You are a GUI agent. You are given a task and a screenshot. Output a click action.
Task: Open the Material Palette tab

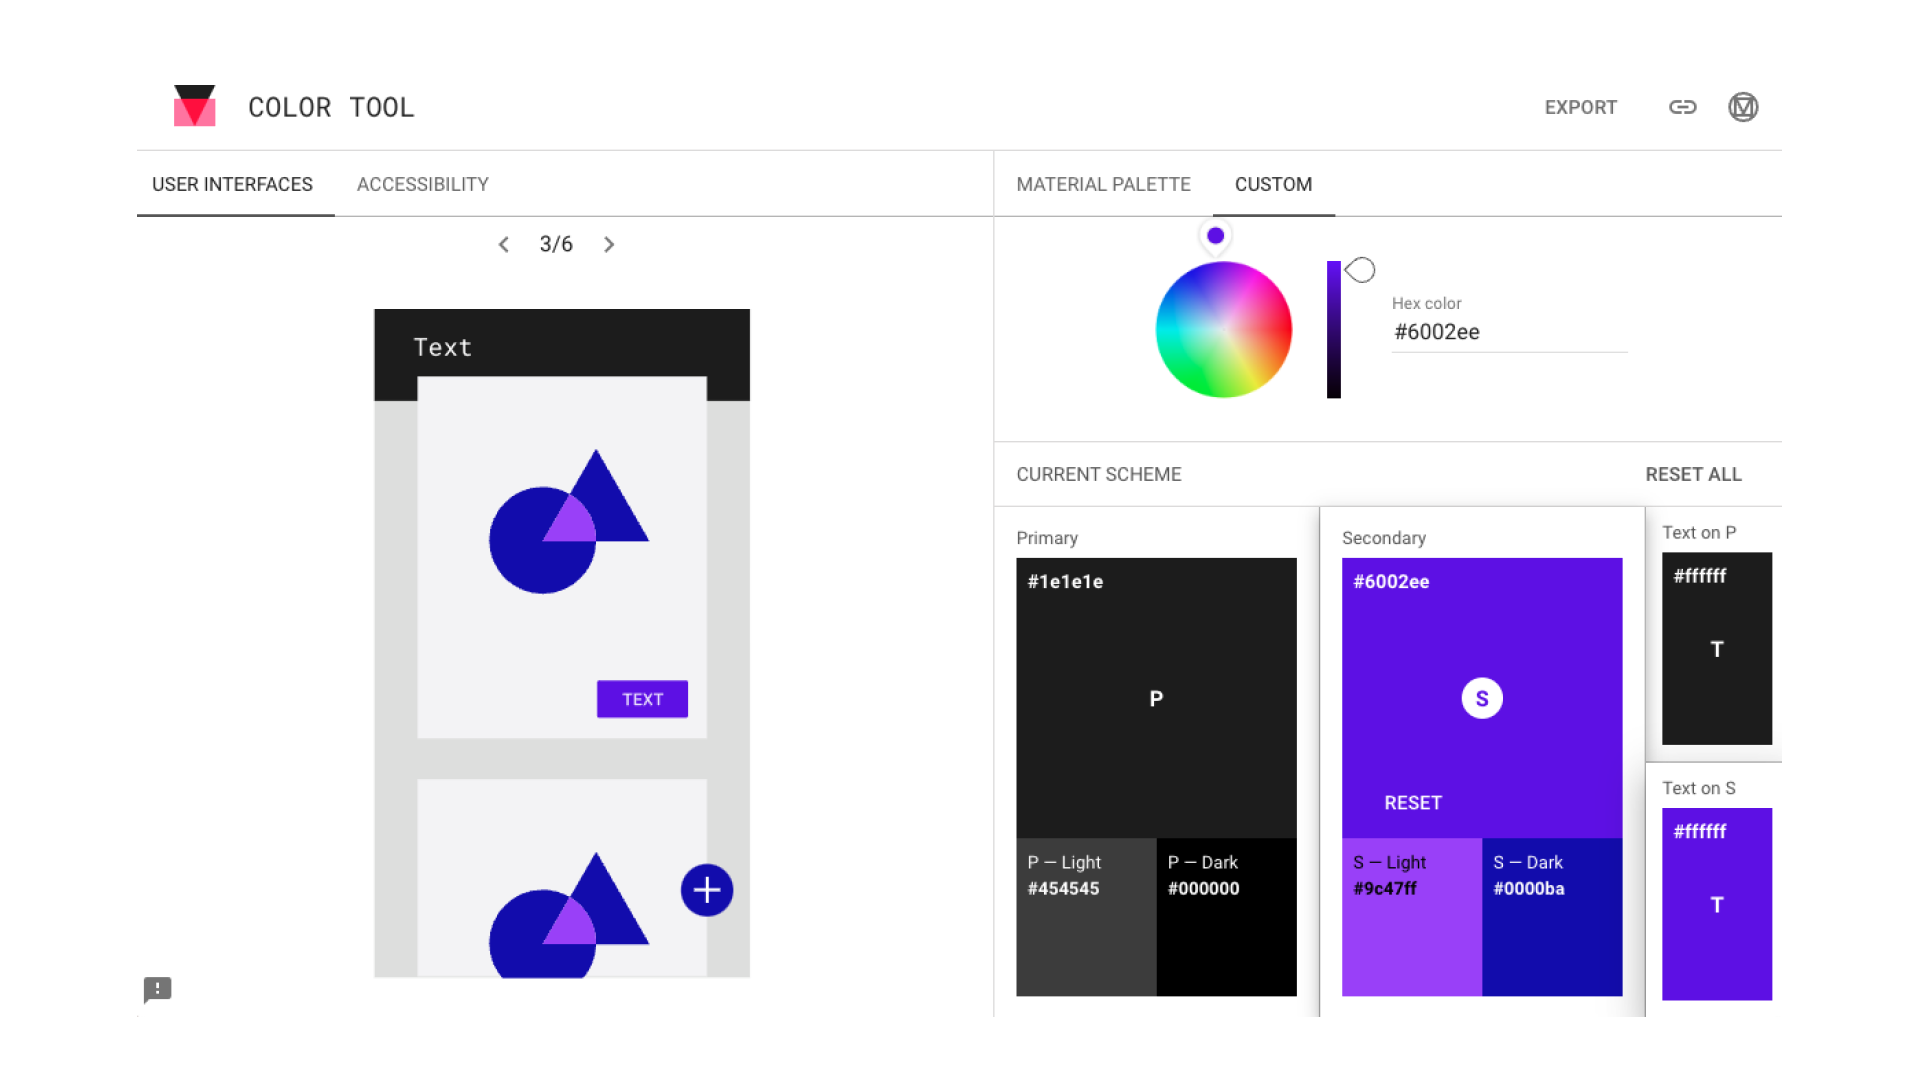click(1103, 185)
